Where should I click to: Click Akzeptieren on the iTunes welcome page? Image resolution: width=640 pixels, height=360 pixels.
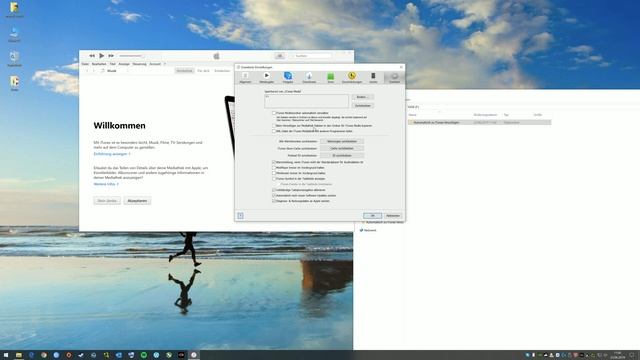(x=137, y=200)
